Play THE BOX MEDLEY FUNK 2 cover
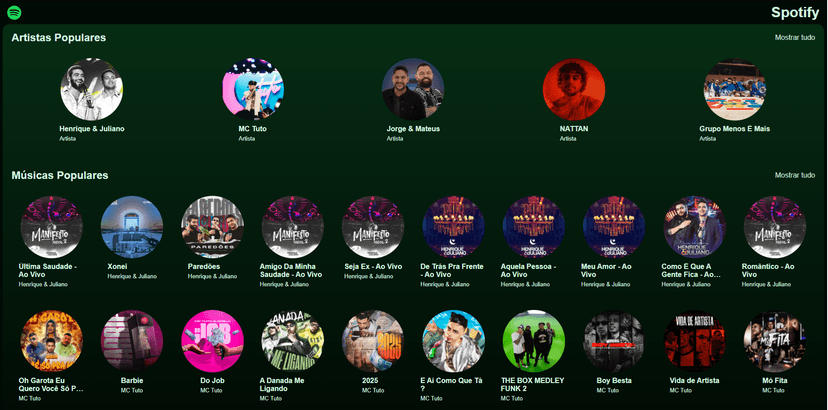 click(x=533, y=341)
